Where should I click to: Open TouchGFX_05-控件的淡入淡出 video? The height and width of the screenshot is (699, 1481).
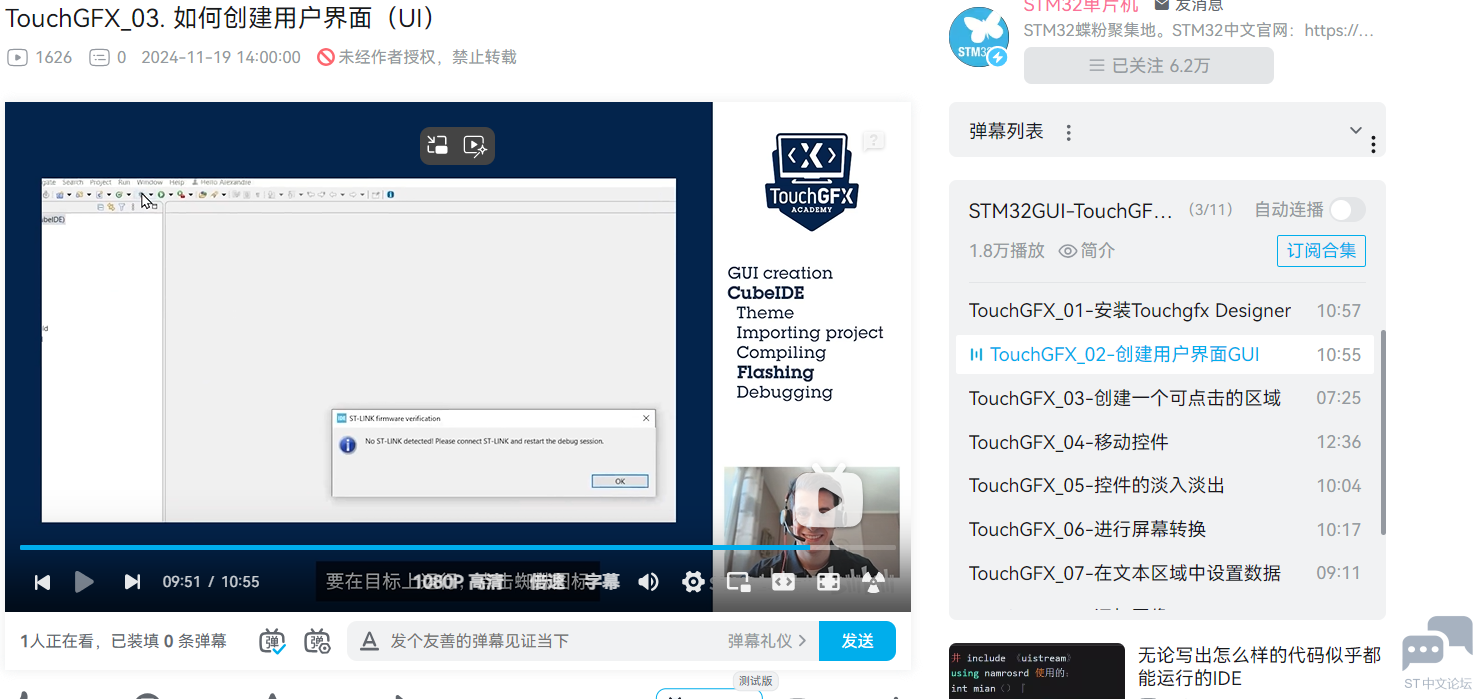click(x=1165, y=485)
